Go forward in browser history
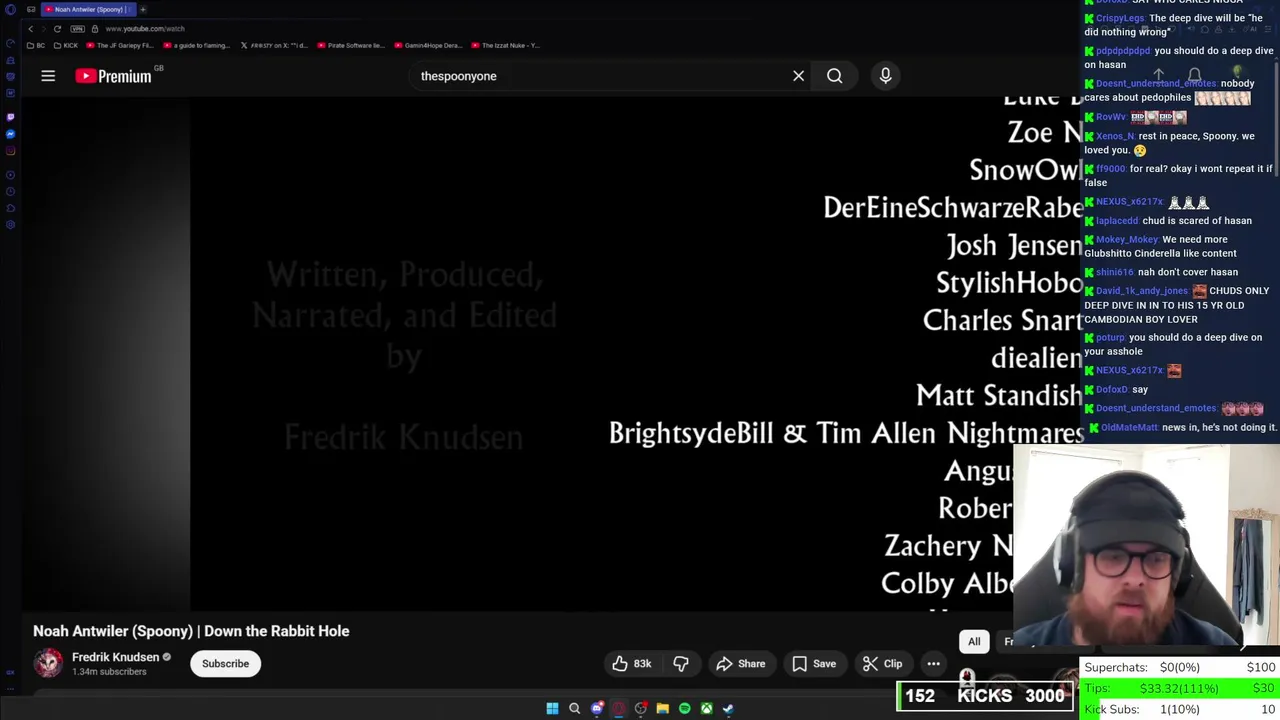1280x720 pixels. pos(43,29)
